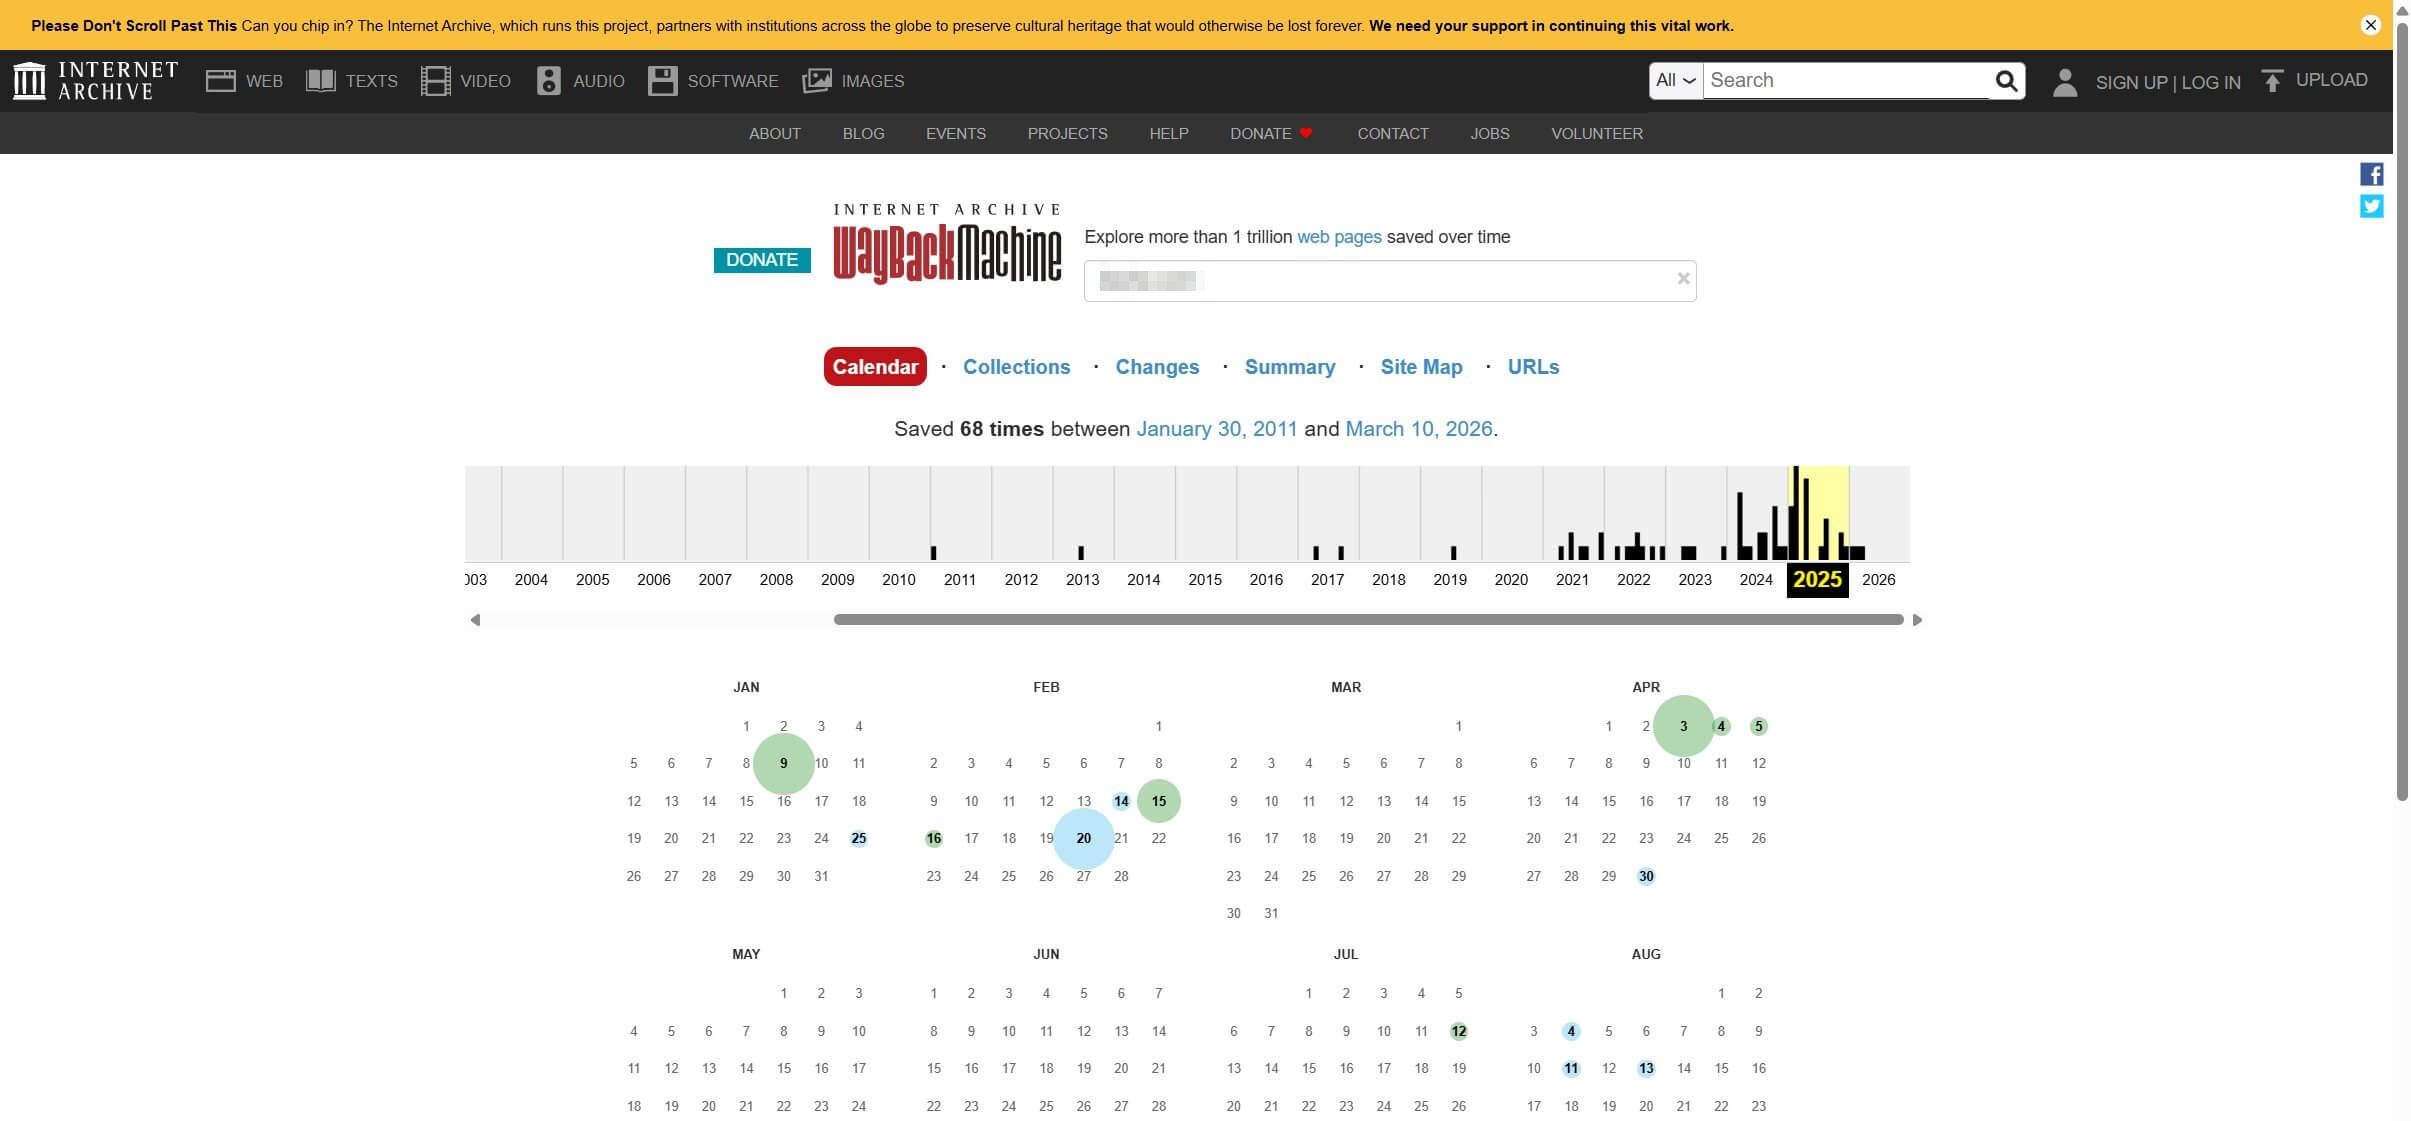Image resolution: width=2411 pixels, height=1121 pixels.
Task: Open the Images section icon
Action: click(x=816, y=81)
